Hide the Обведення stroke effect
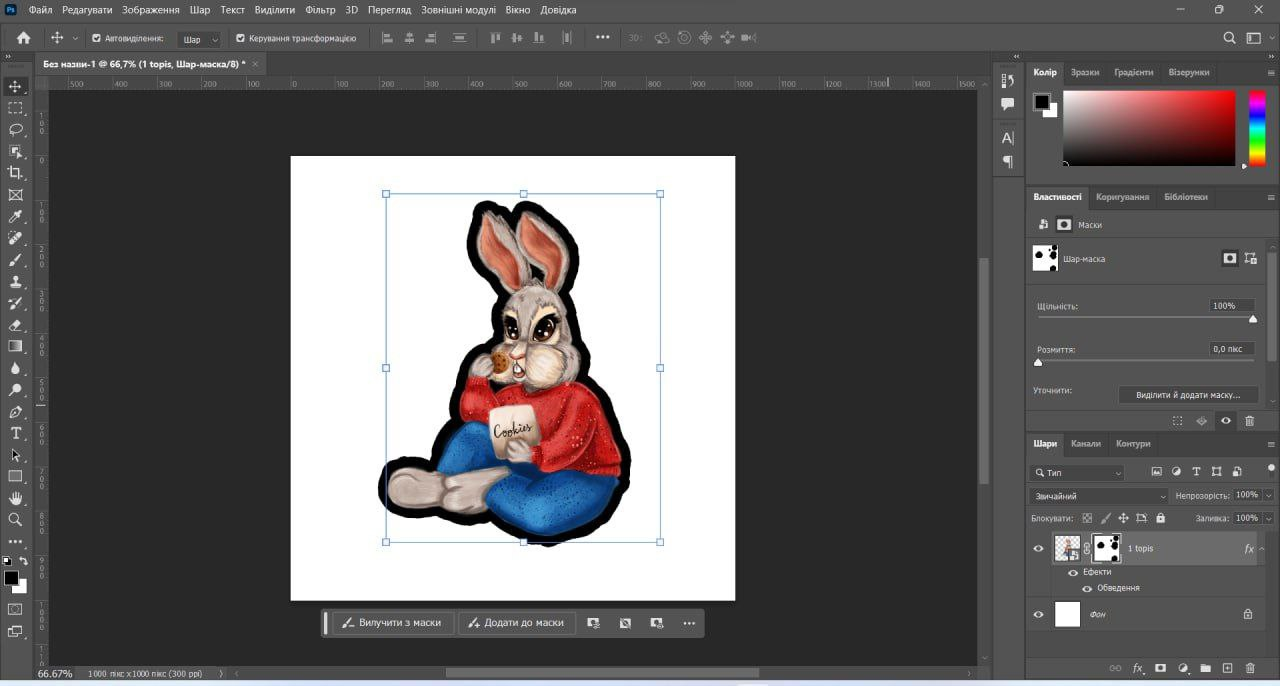The height and width of the screenshot is (686, 1280). pyautogui.click(x=1087, y=588)
